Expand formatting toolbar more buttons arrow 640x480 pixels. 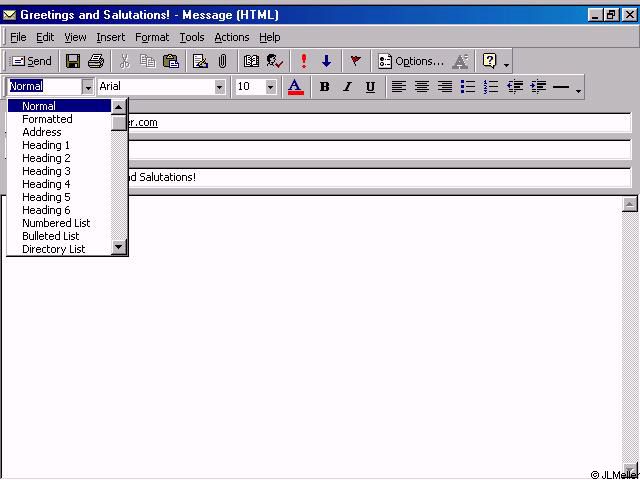[578, 91]
